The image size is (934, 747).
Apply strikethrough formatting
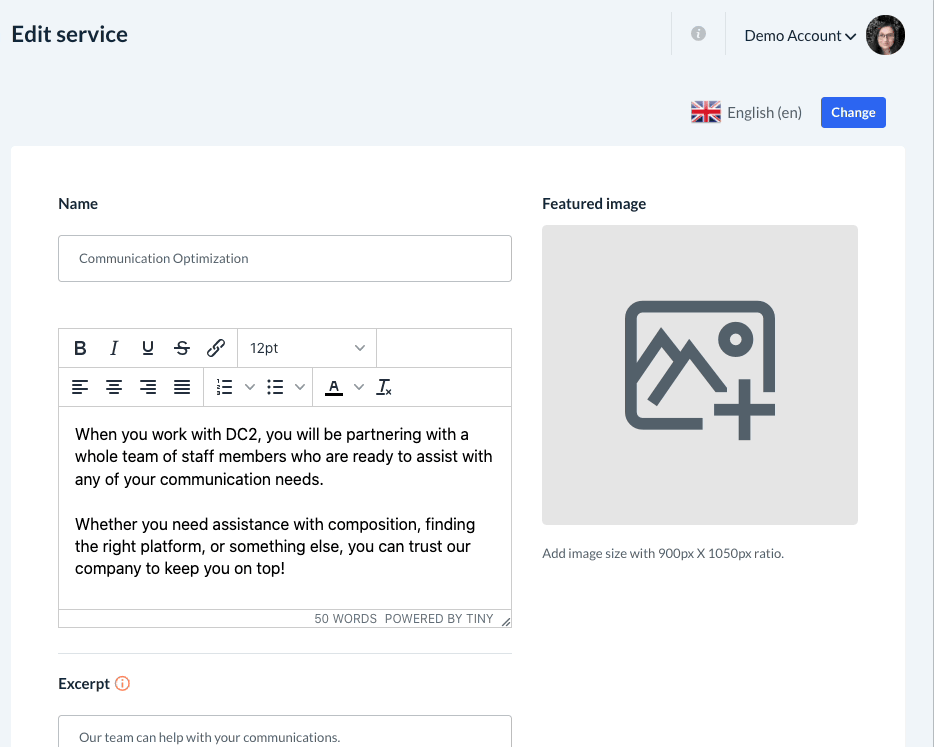[182, 348]
